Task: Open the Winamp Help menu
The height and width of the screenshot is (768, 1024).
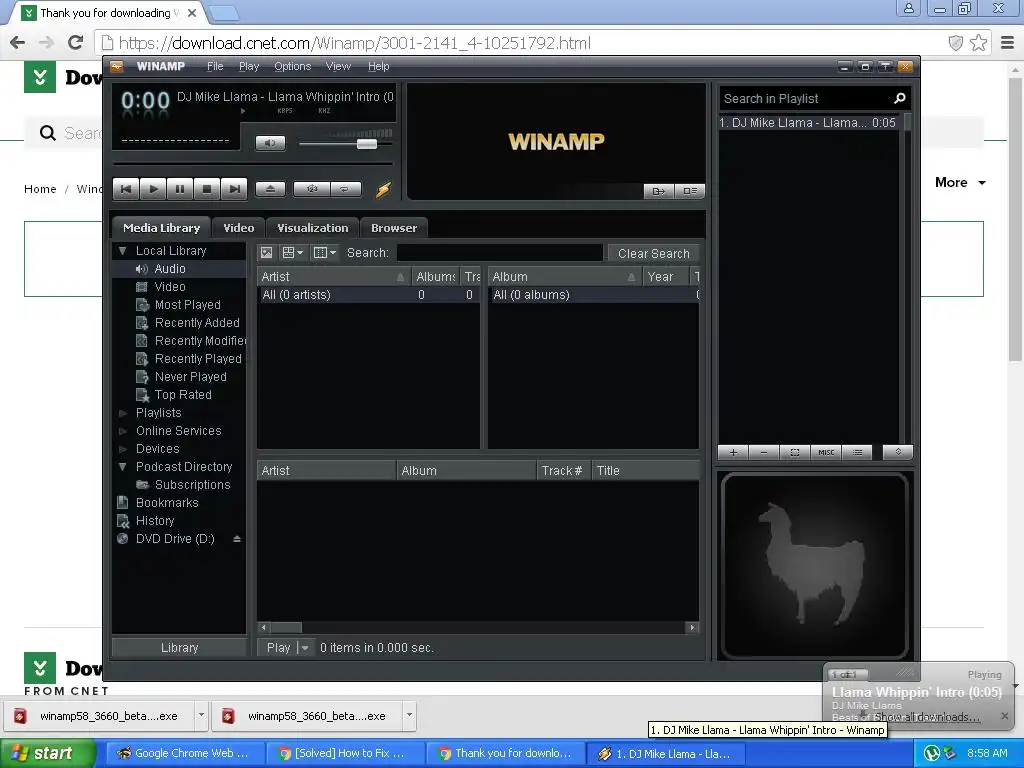Action: point(379,66)
